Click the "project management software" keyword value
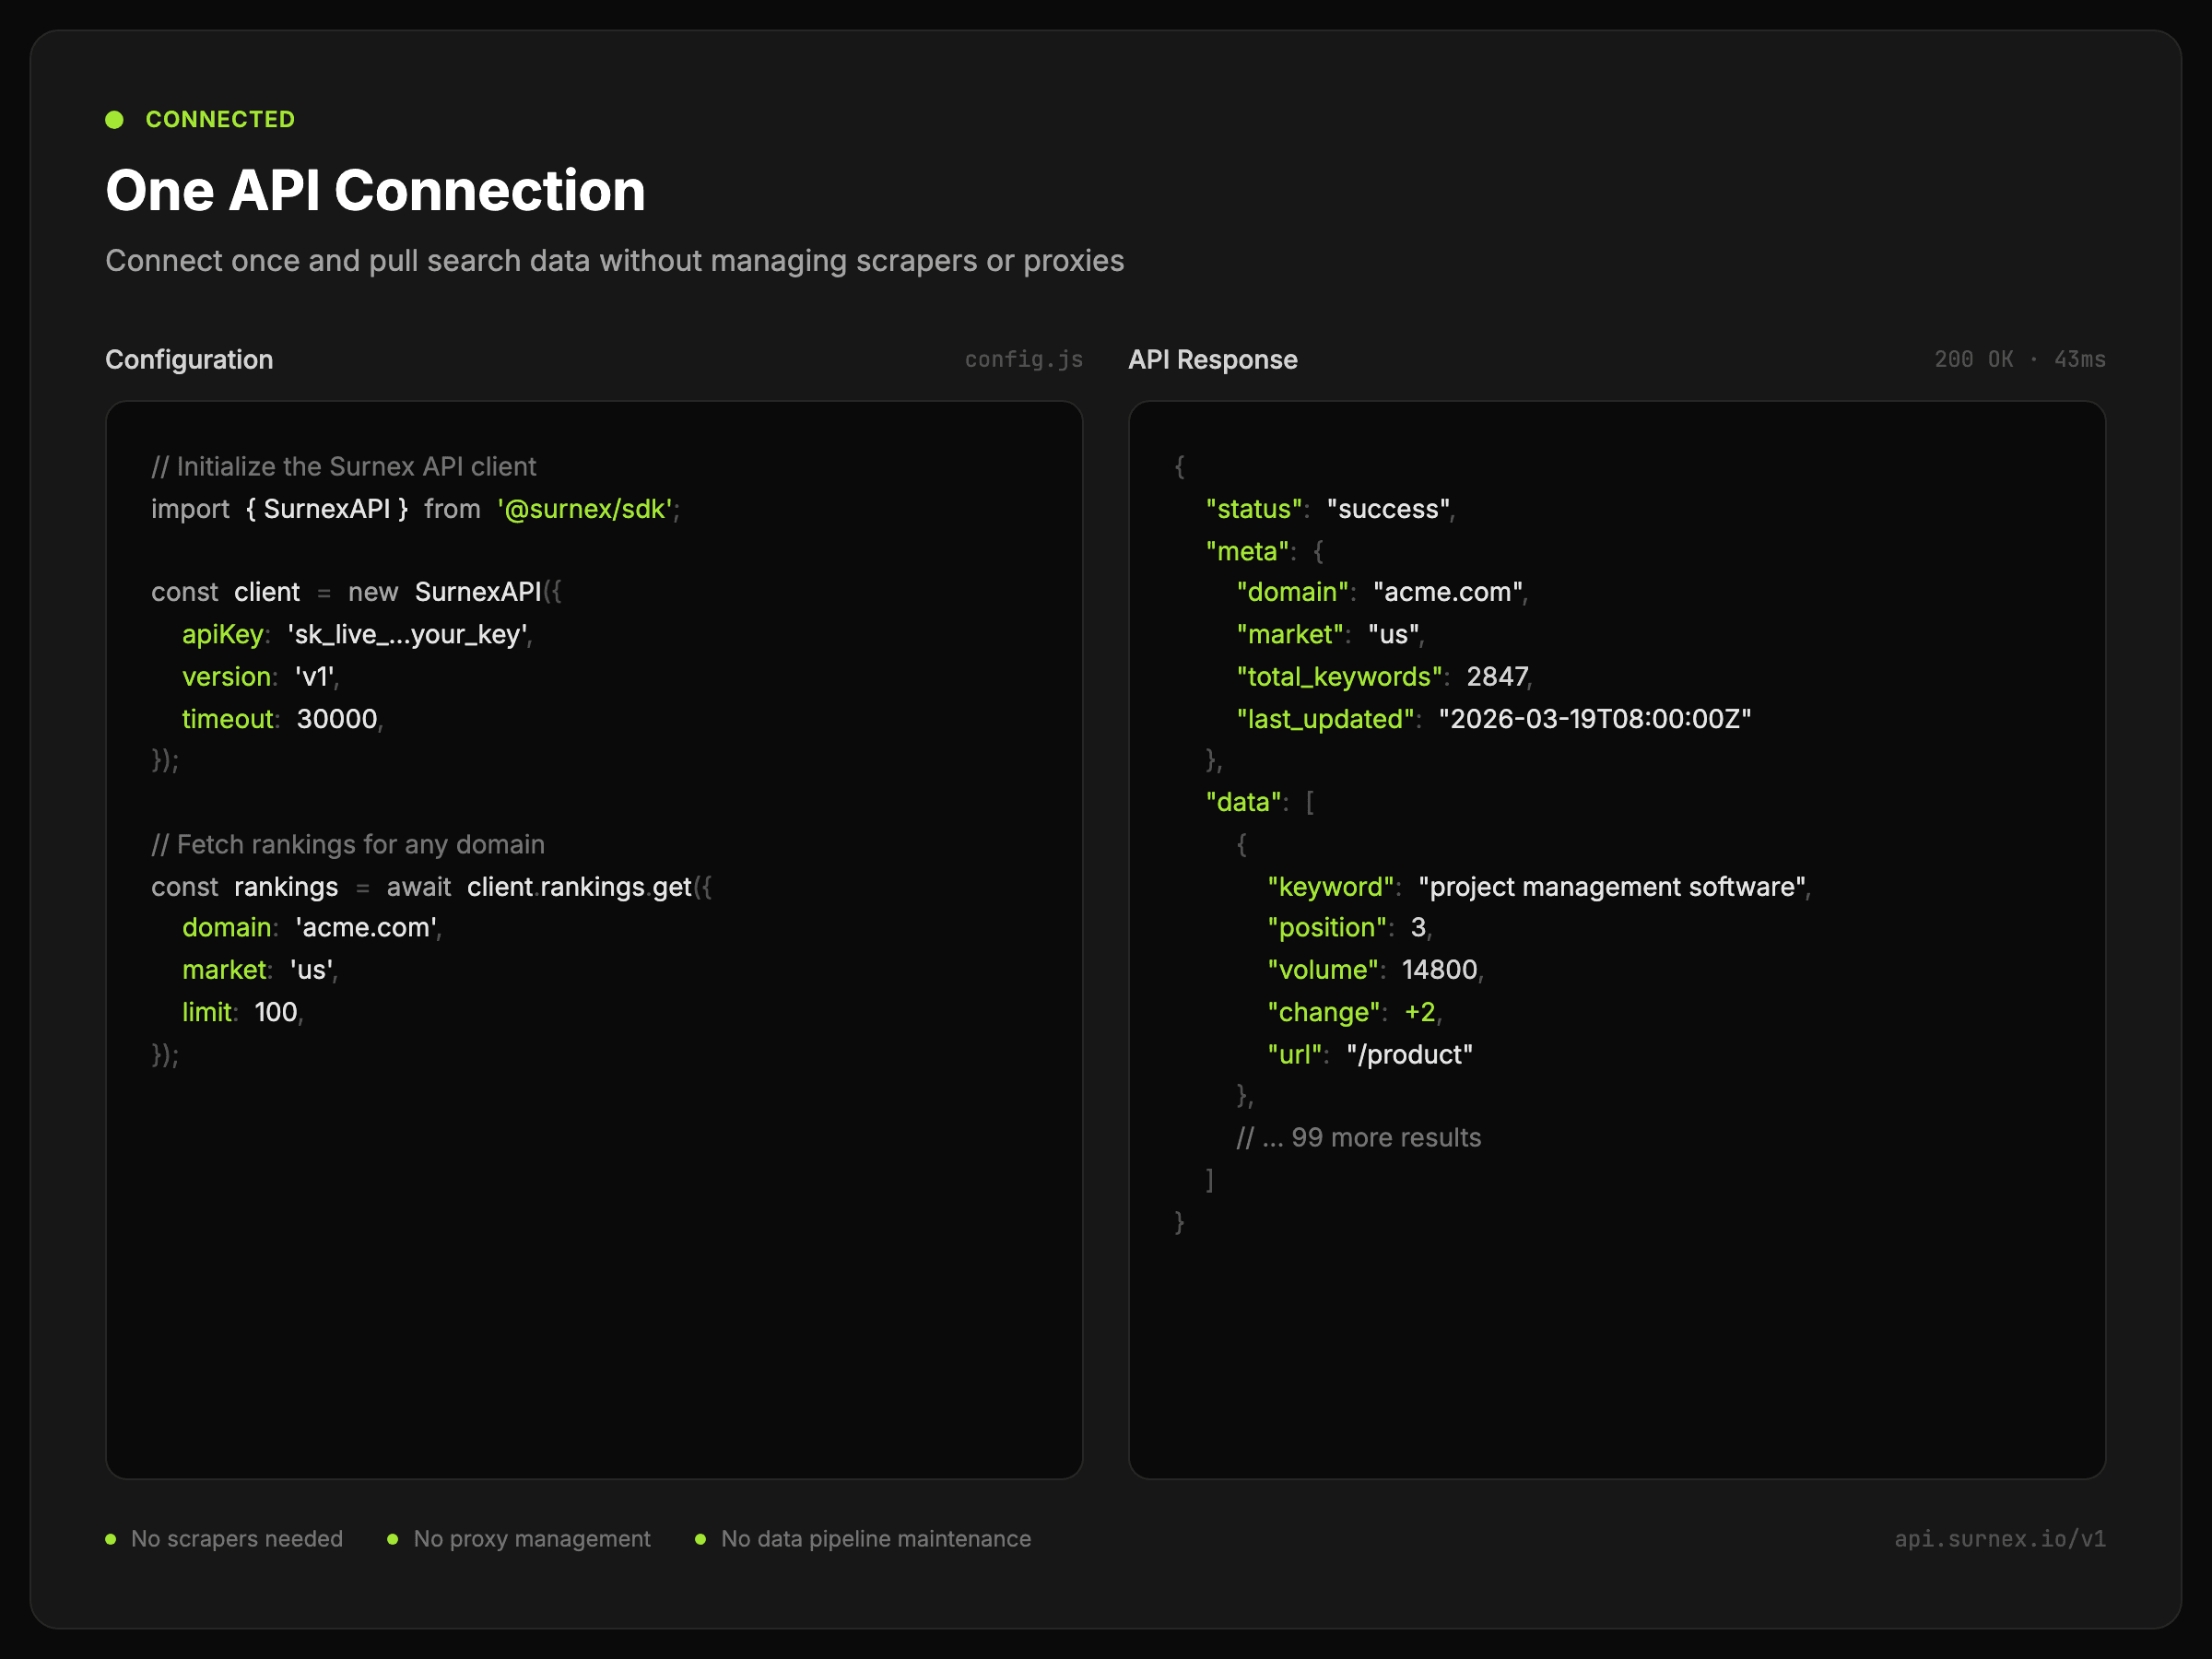Screen dimensions: 2212x1659 pos(1611,887)
